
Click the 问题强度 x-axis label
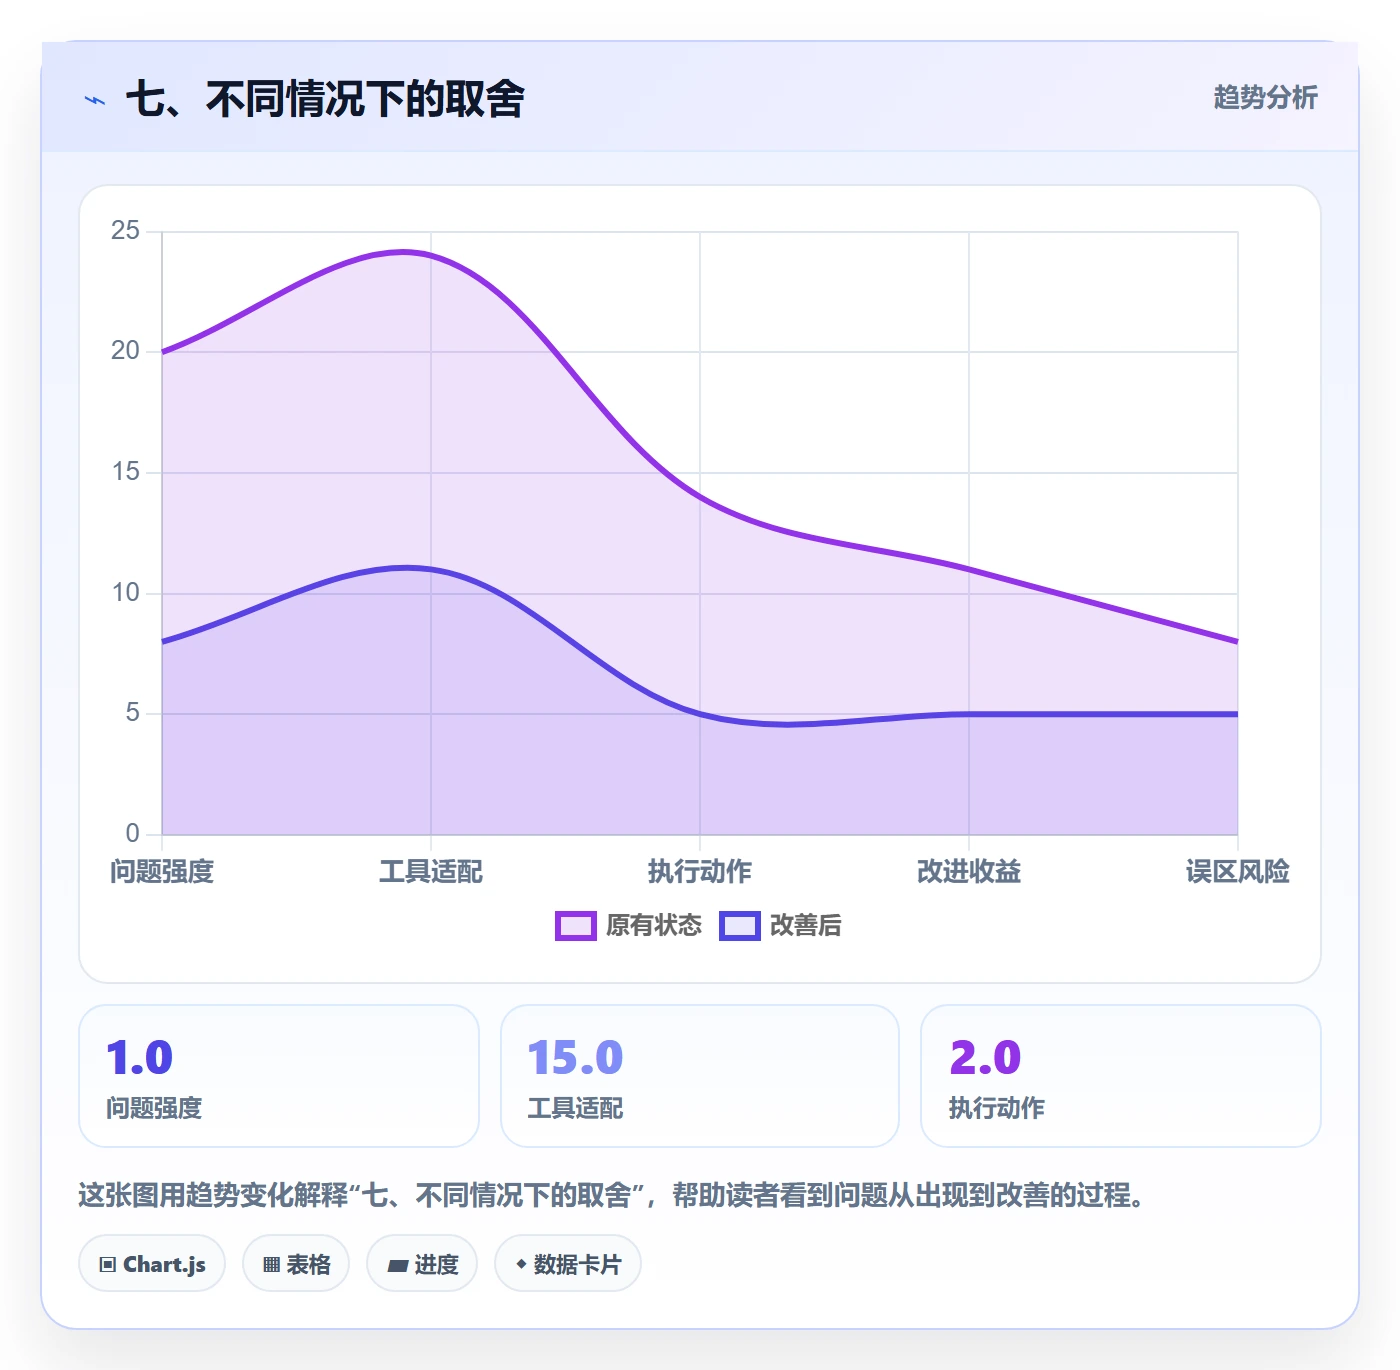162,872
